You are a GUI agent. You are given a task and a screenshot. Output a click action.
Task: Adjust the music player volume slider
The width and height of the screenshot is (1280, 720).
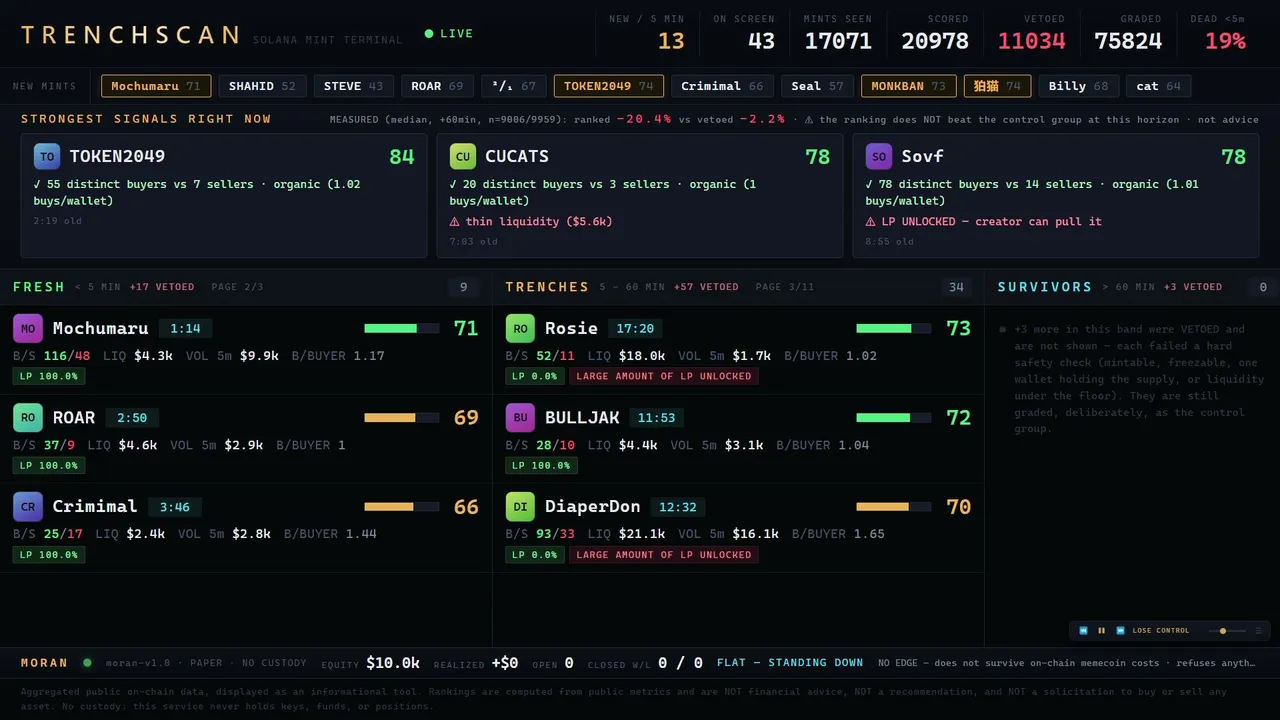click(1227, 631)
